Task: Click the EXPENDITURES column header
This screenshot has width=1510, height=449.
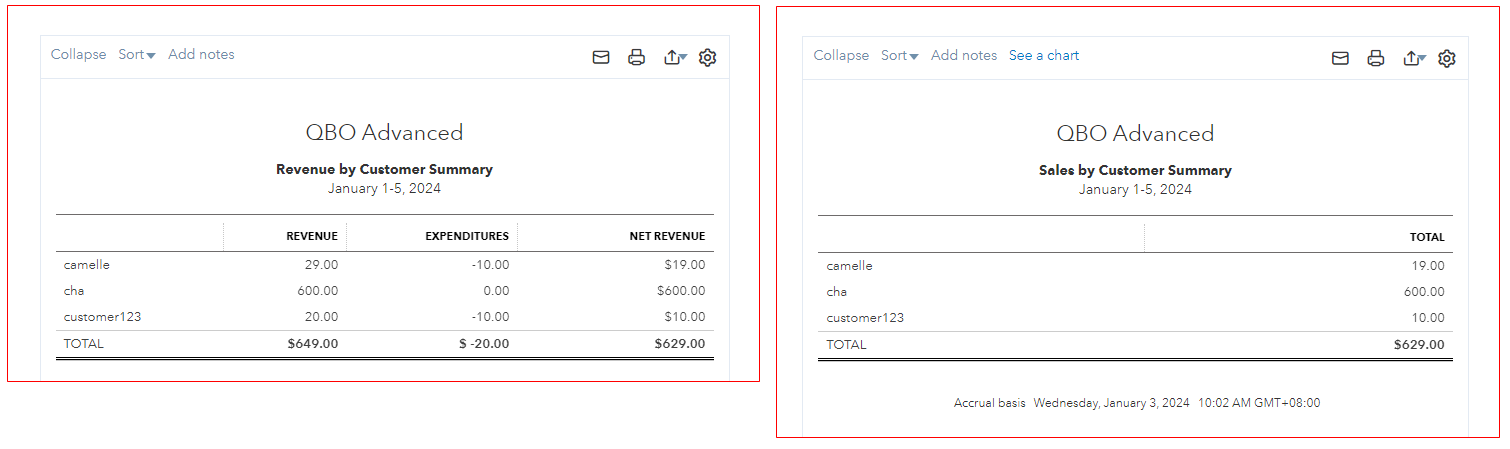Action: pos(466,236)
